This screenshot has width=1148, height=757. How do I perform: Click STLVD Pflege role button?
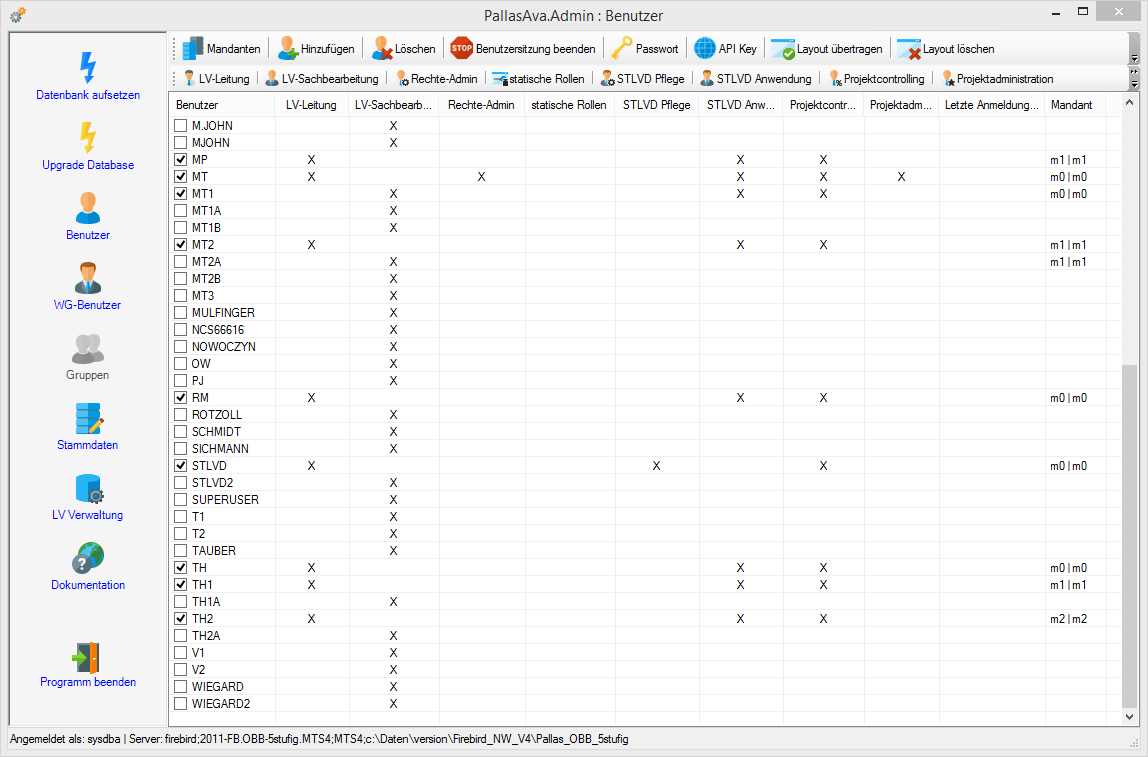(642, 78)
